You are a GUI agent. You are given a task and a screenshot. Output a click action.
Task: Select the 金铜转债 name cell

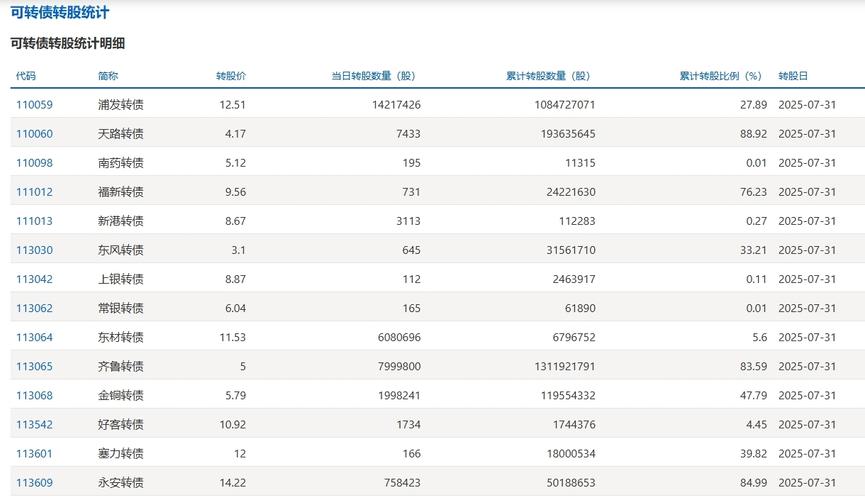point(121,396)
